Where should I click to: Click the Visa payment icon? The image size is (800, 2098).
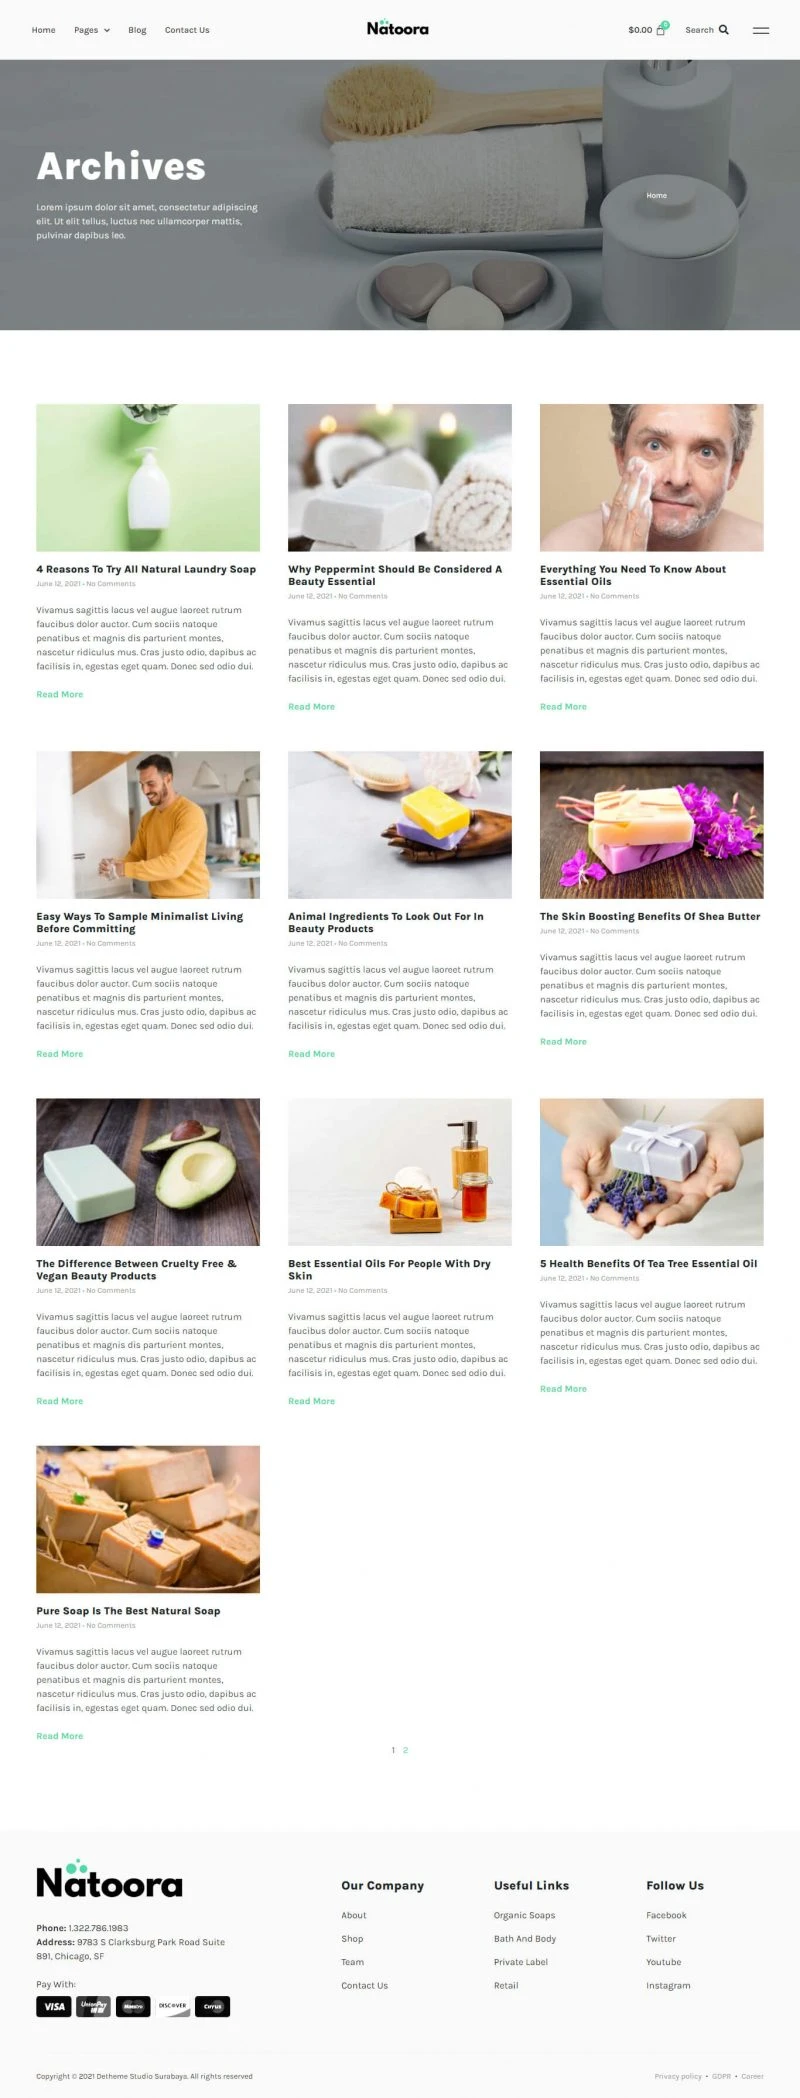[54, 2006]
